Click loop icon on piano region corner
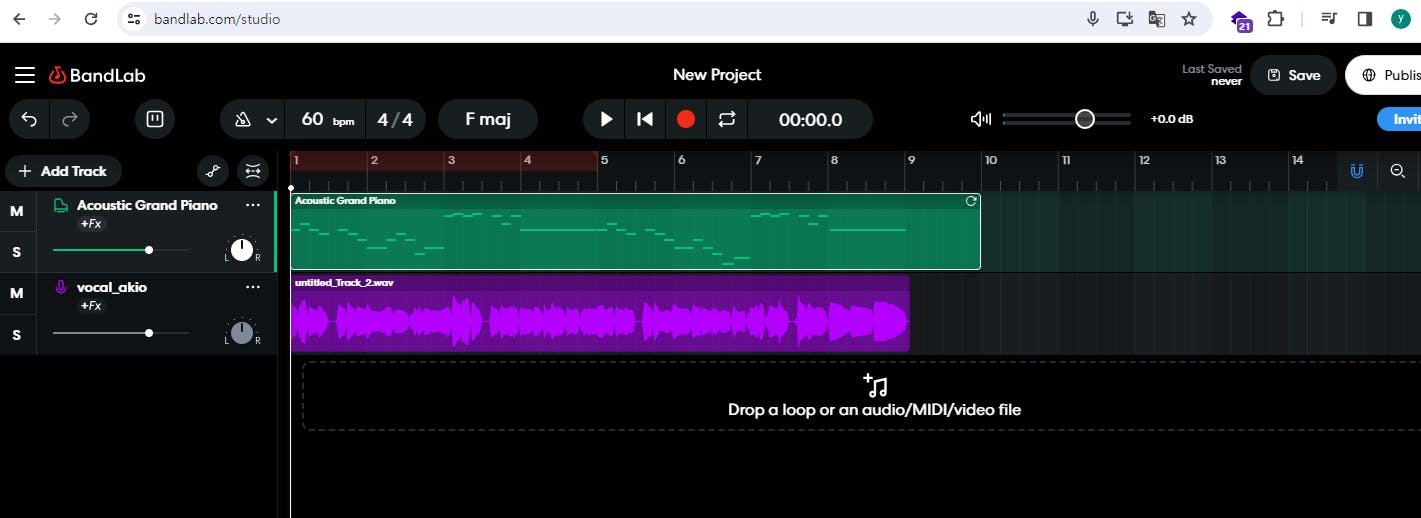 pyautogui.click(x=970, y=201)
